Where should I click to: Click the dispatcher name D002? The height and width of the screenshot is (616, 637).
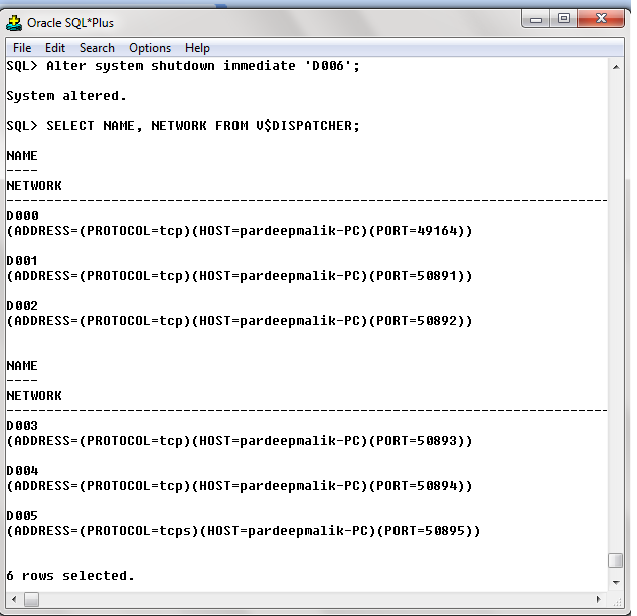(22, 306)
